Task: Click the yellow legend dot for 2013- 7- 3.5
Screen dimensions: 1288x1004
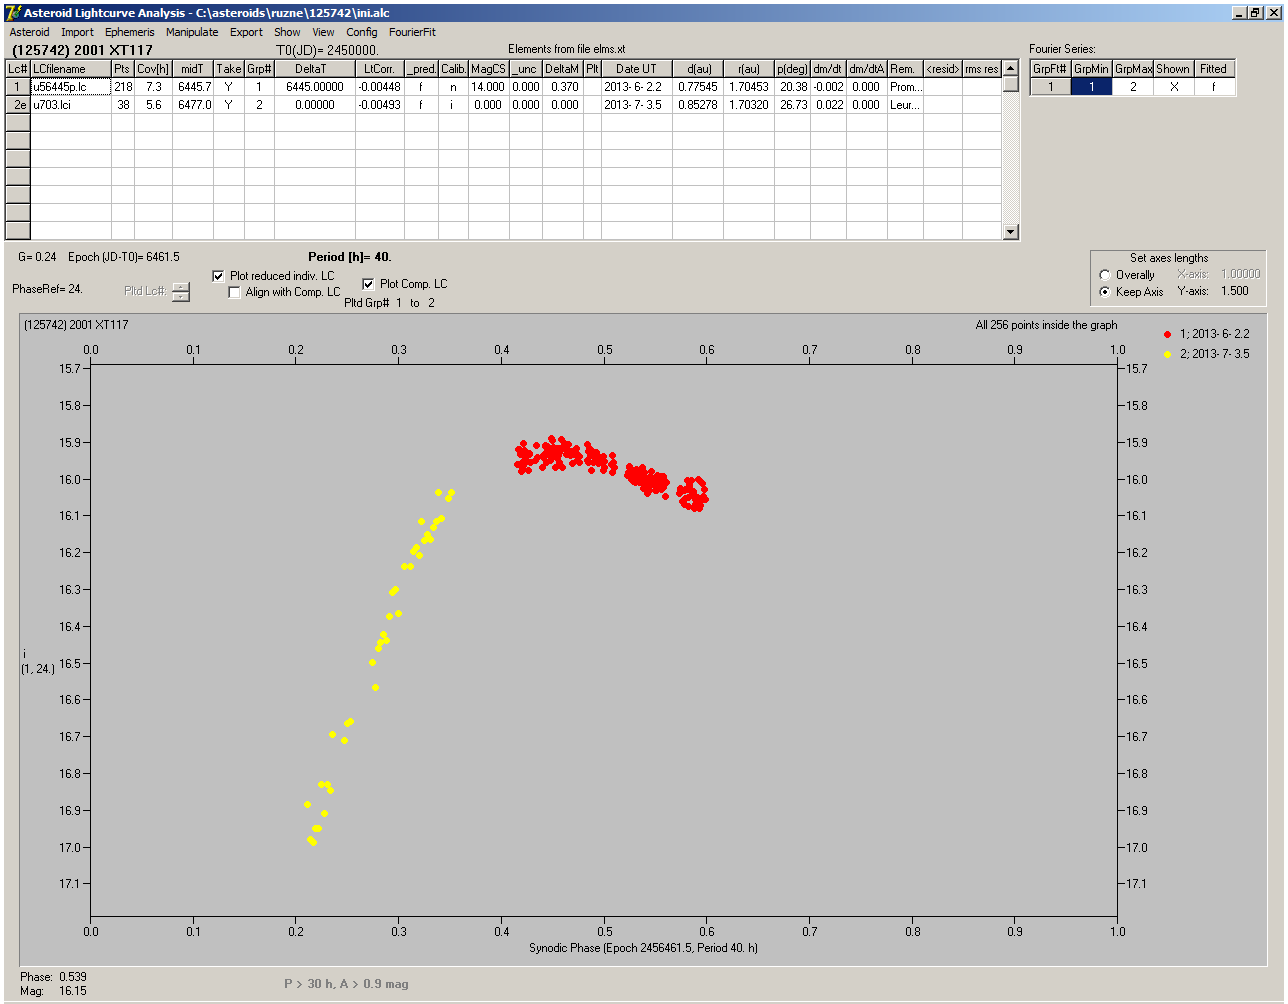Action: (1168, 354)
